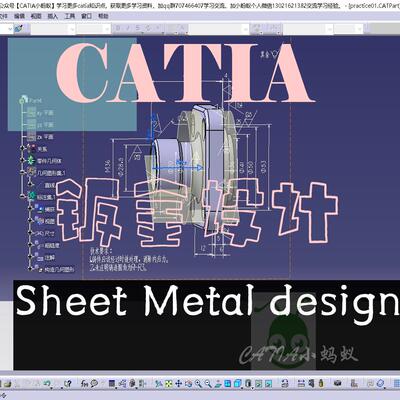The image size is (400, 400).
Task: Expand the 注解 node
Action: 30,257
